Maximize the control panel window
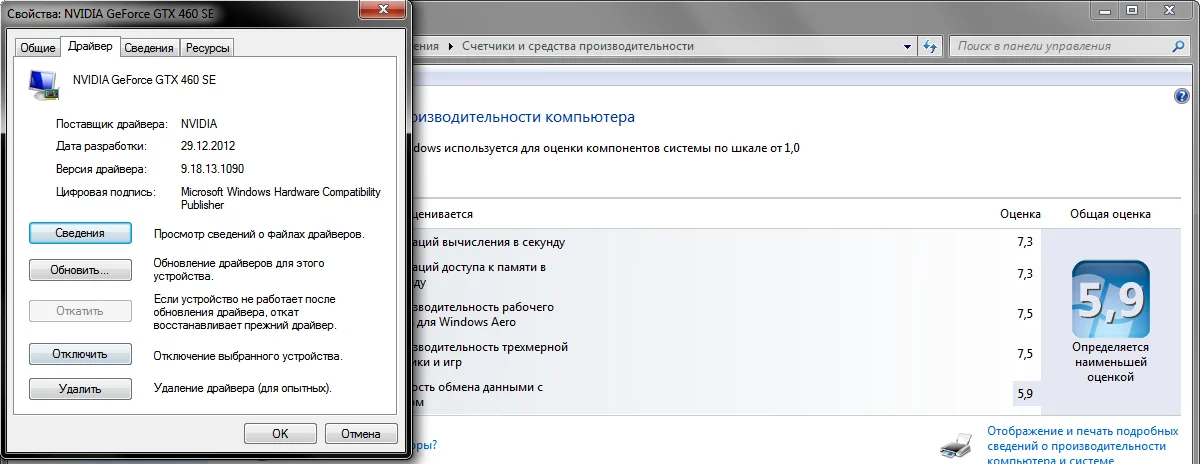Screen dimensions: 1200x464 tap(1131, 10)
